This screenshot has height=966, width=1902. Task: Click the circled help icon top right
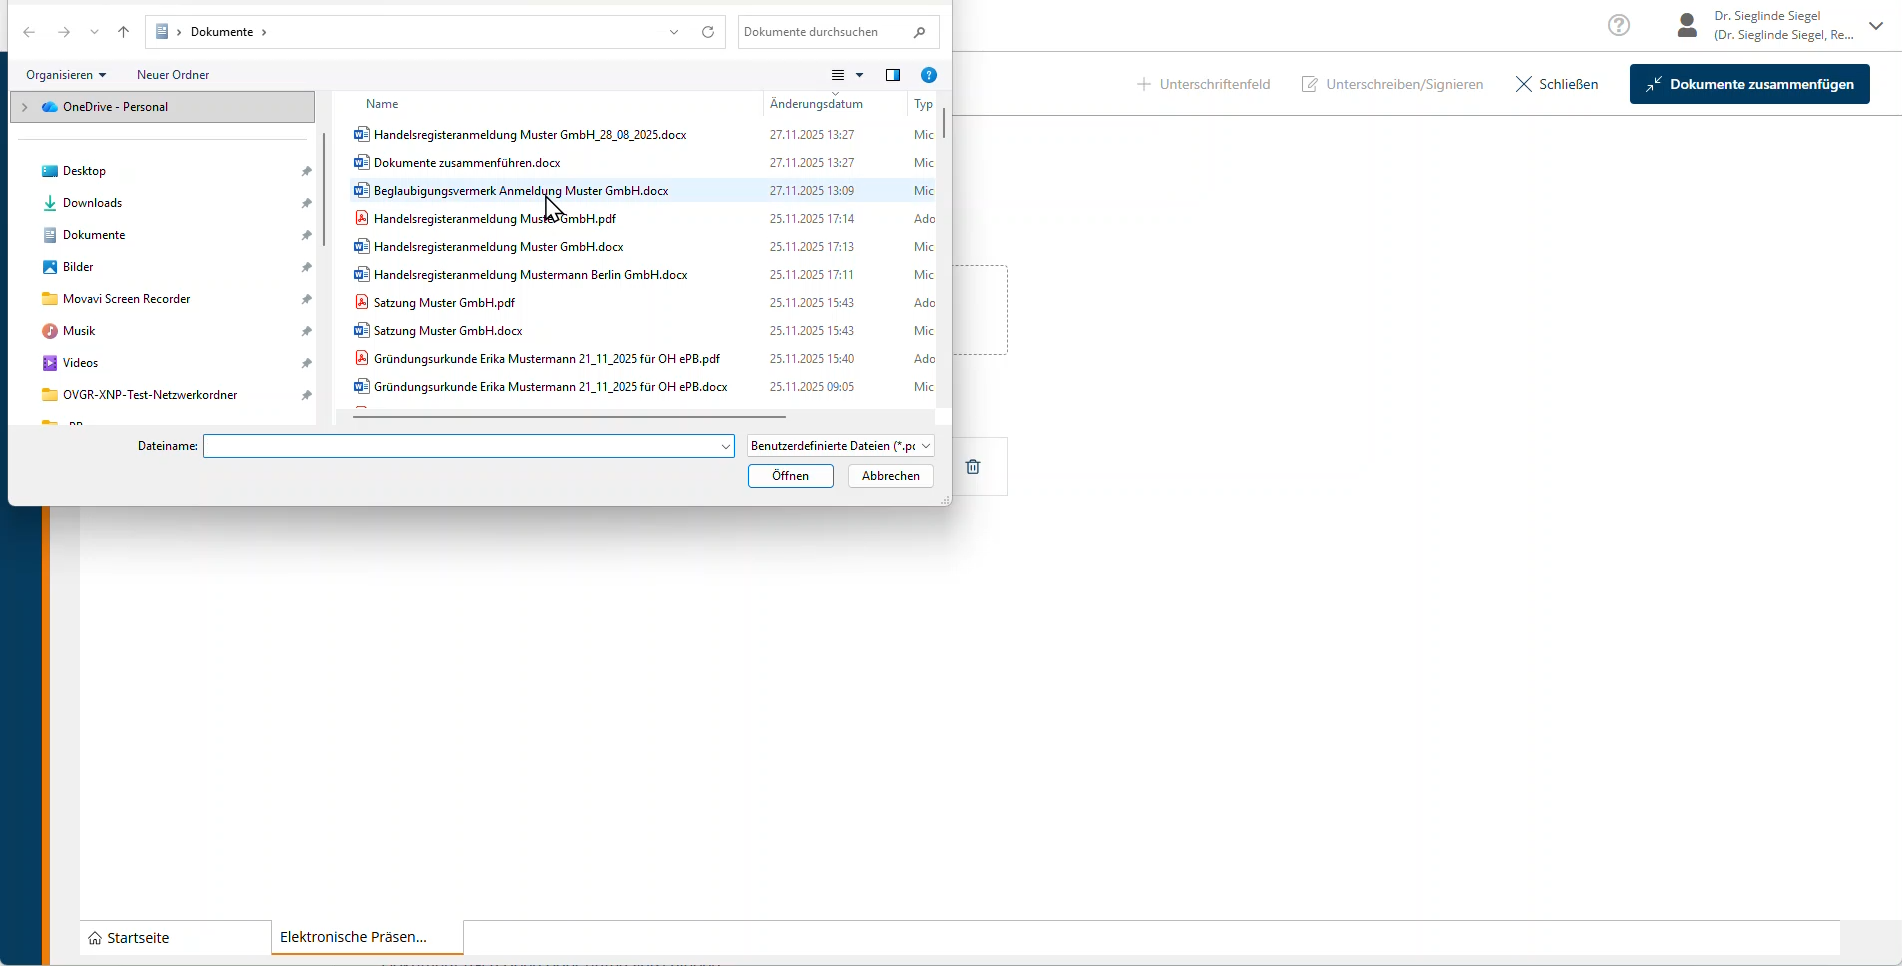click(1619, 26)
